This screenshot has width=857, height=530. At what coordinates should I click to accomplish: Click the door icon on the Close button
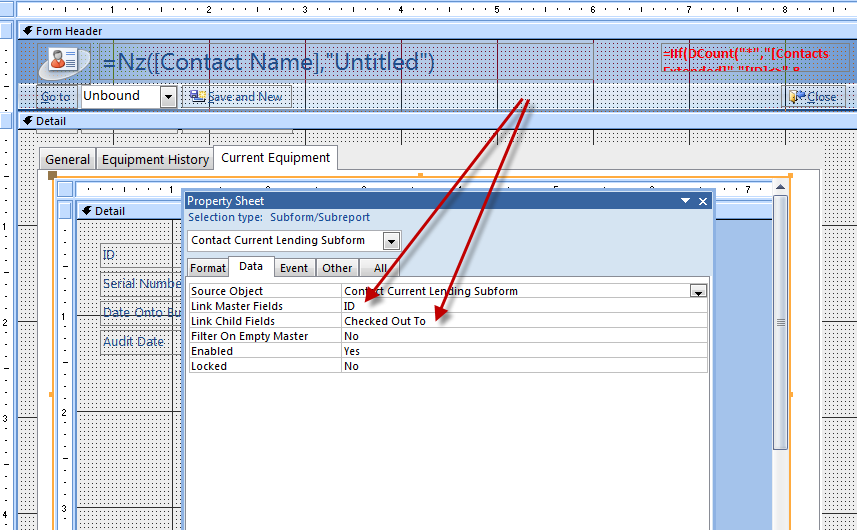(796, 97)
